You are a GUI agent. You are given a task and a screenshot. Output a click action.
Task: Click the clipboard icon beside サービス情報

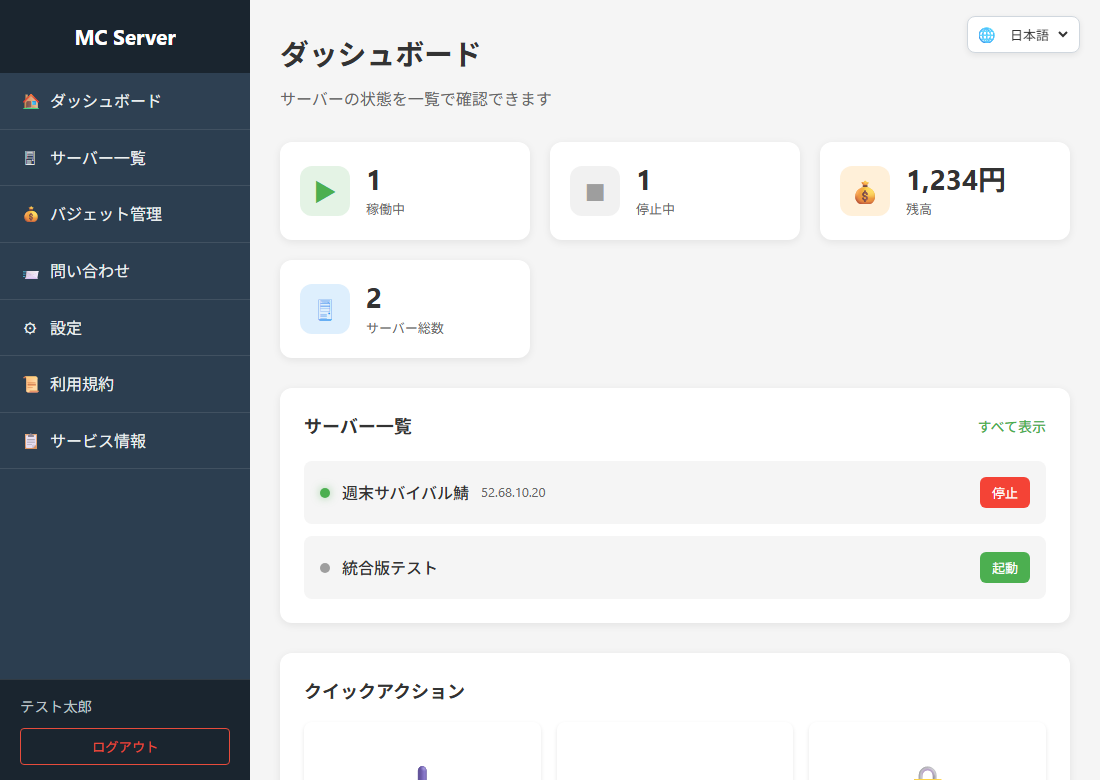tap(31, 441)
